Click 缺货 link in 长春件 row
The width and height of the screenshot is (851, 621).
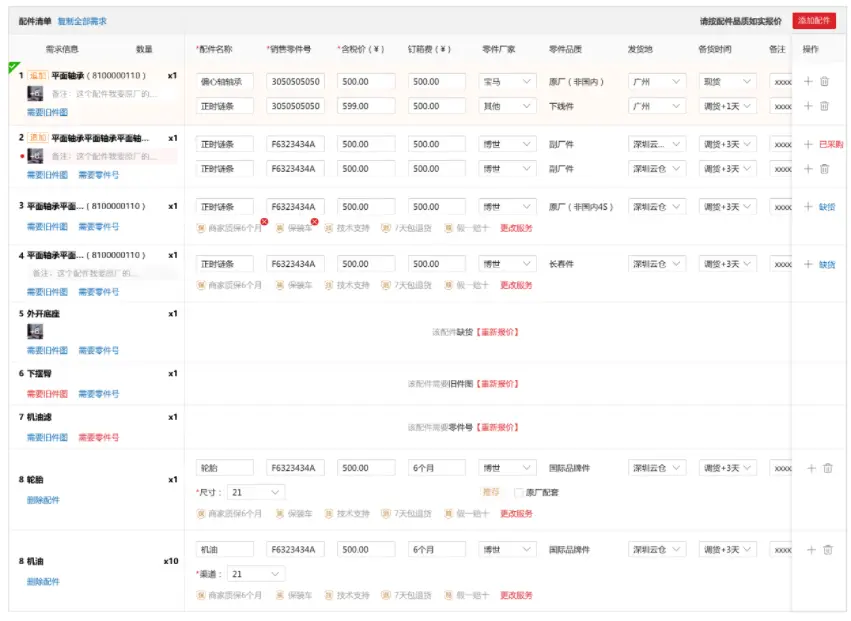[x=827, y=264]
